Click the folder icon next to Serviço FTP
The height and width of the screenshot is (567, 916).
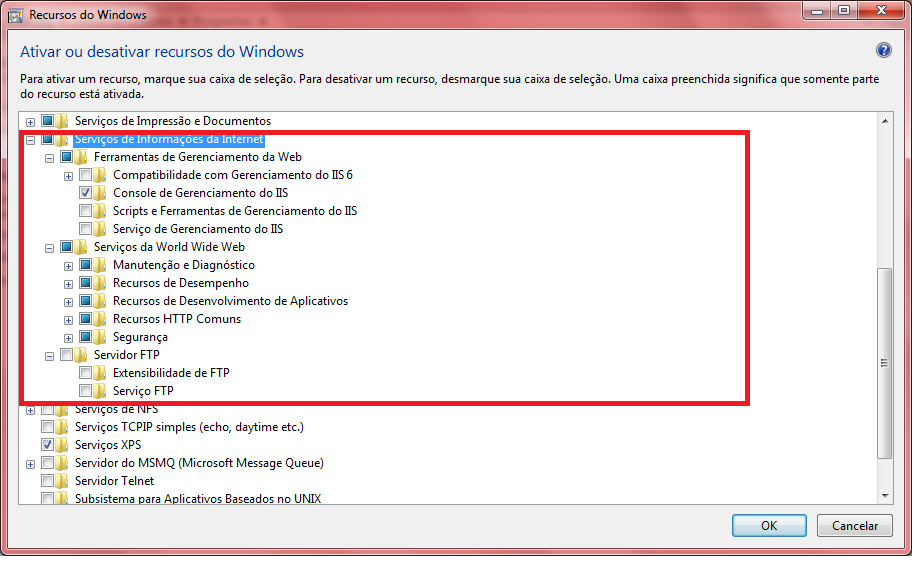coord(101,391)
